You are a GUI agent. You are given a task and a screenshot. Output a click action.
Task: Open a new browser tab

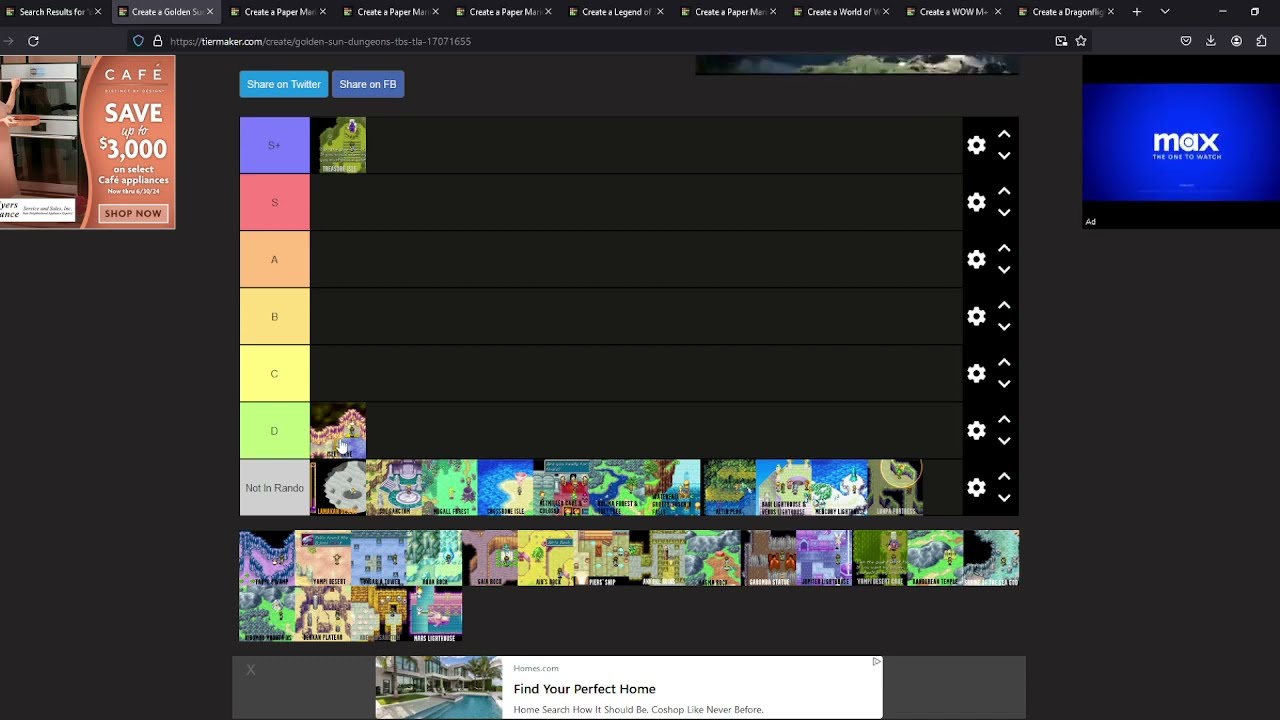click(x=1137, y=12)
